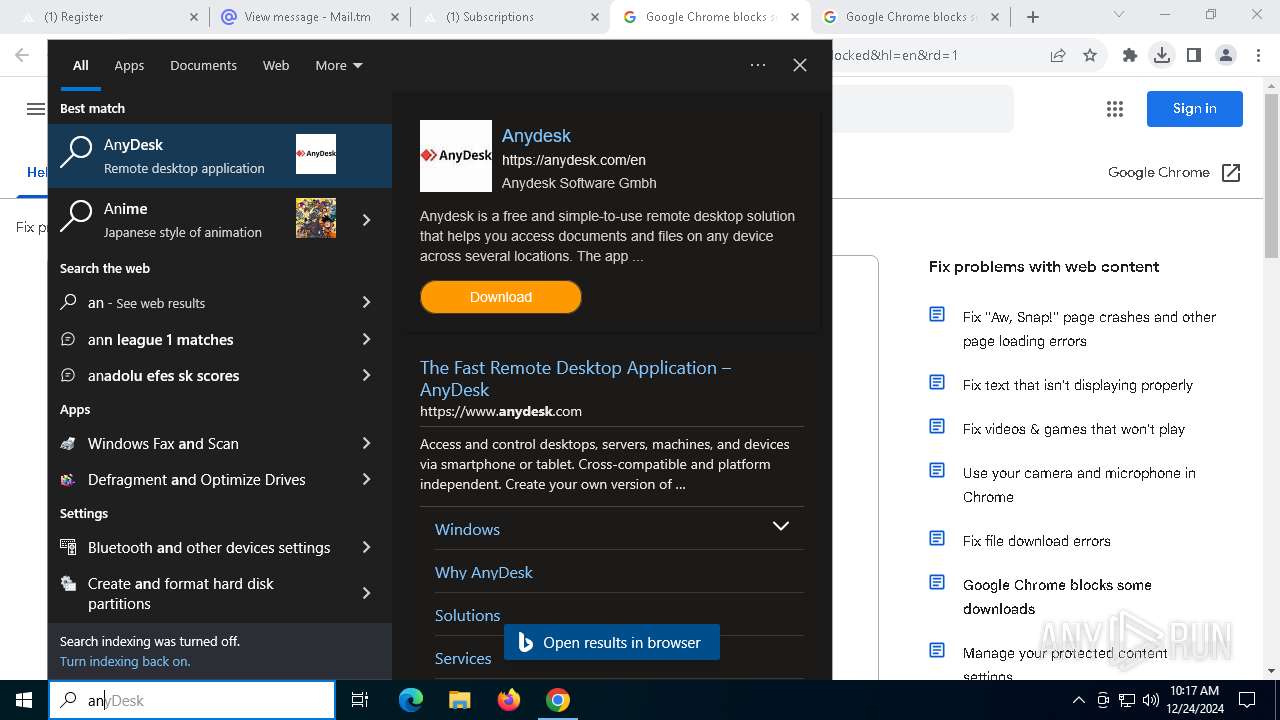Expand 'anadolu efes sk scores' arrow
This screenshot has height=720, width=1280.
[x=366, y=375]
